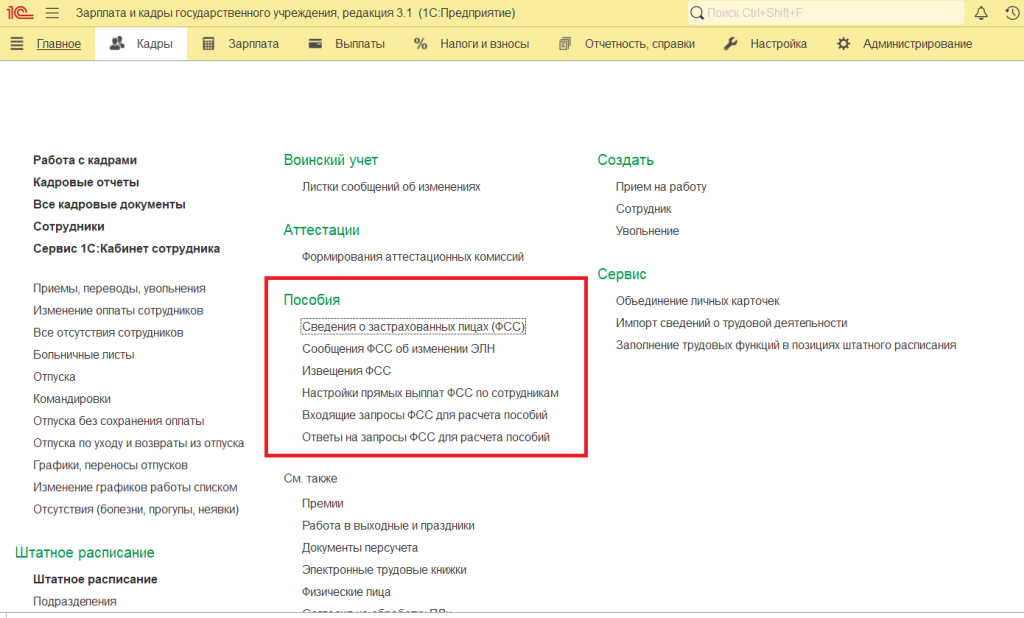Open the notifications bell

coord(980,13)
